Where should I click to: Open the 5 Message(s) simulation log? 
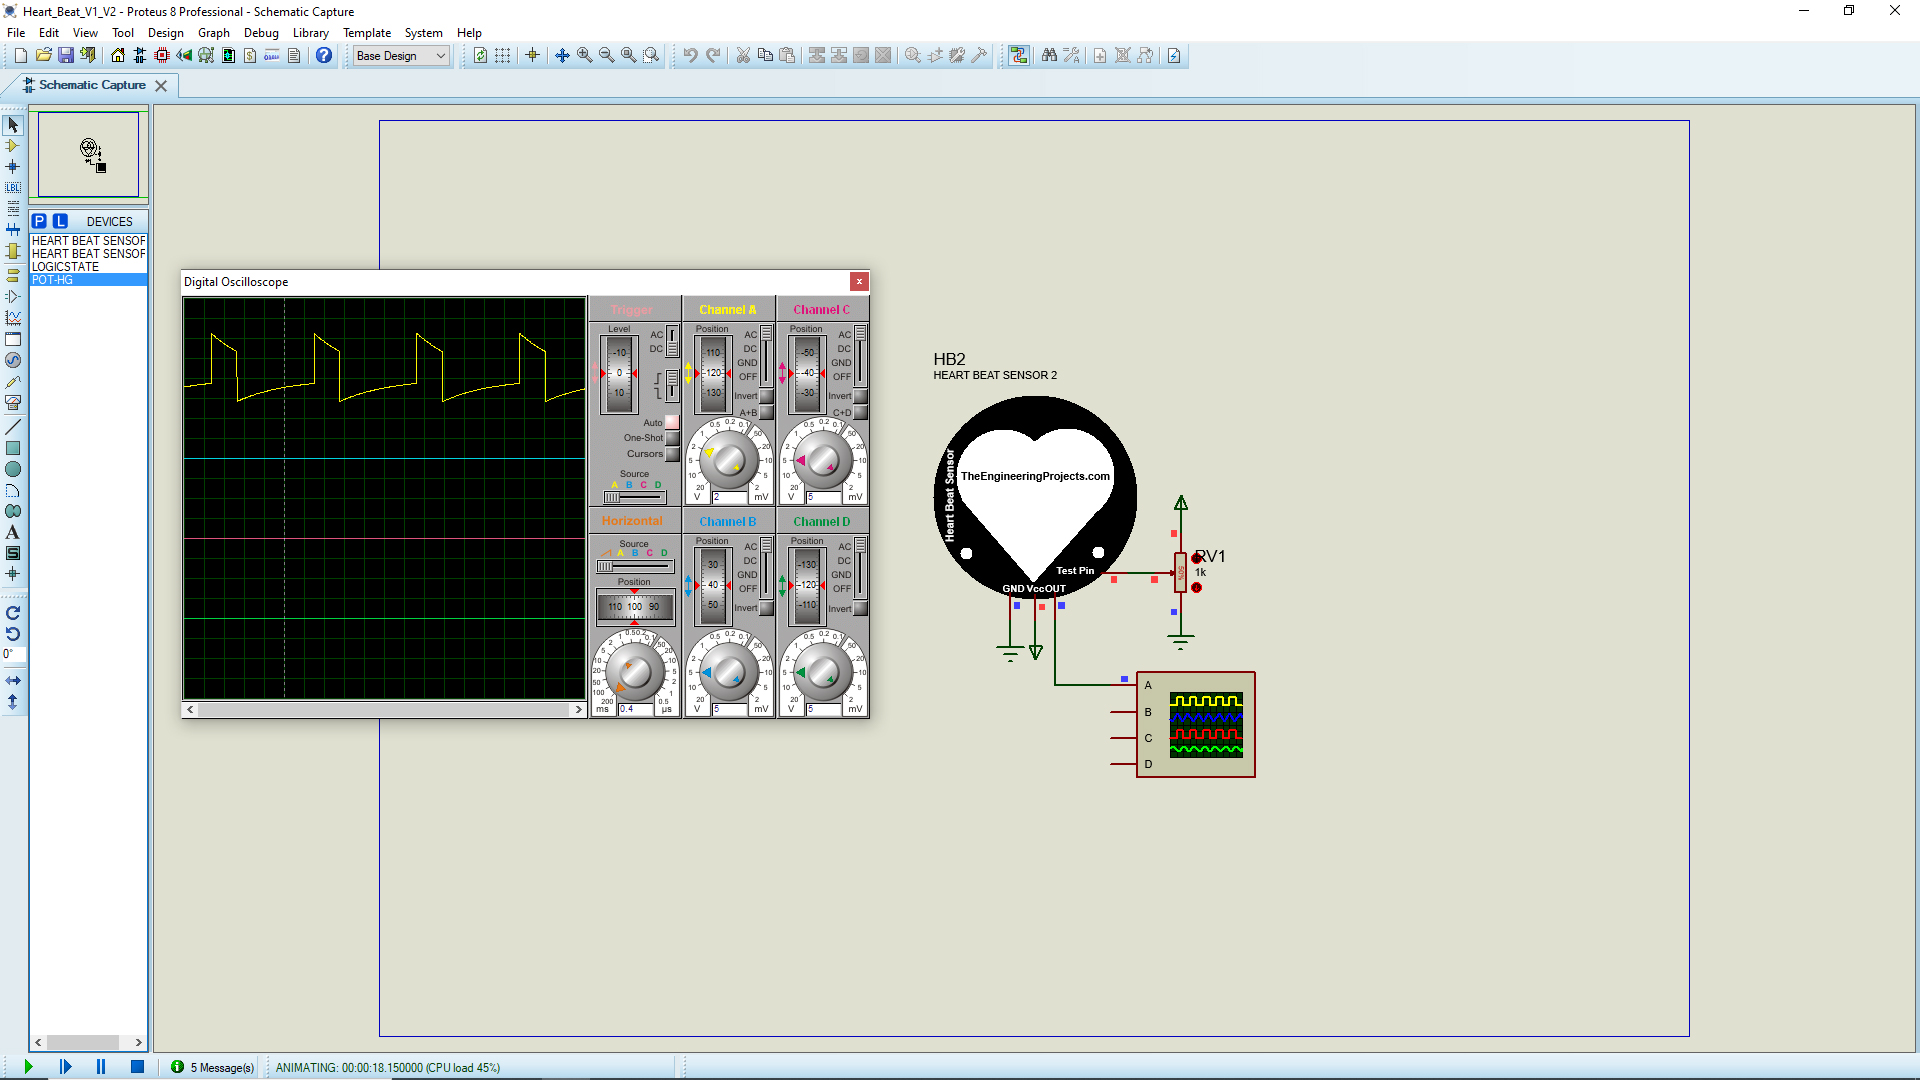[213, 1067]
